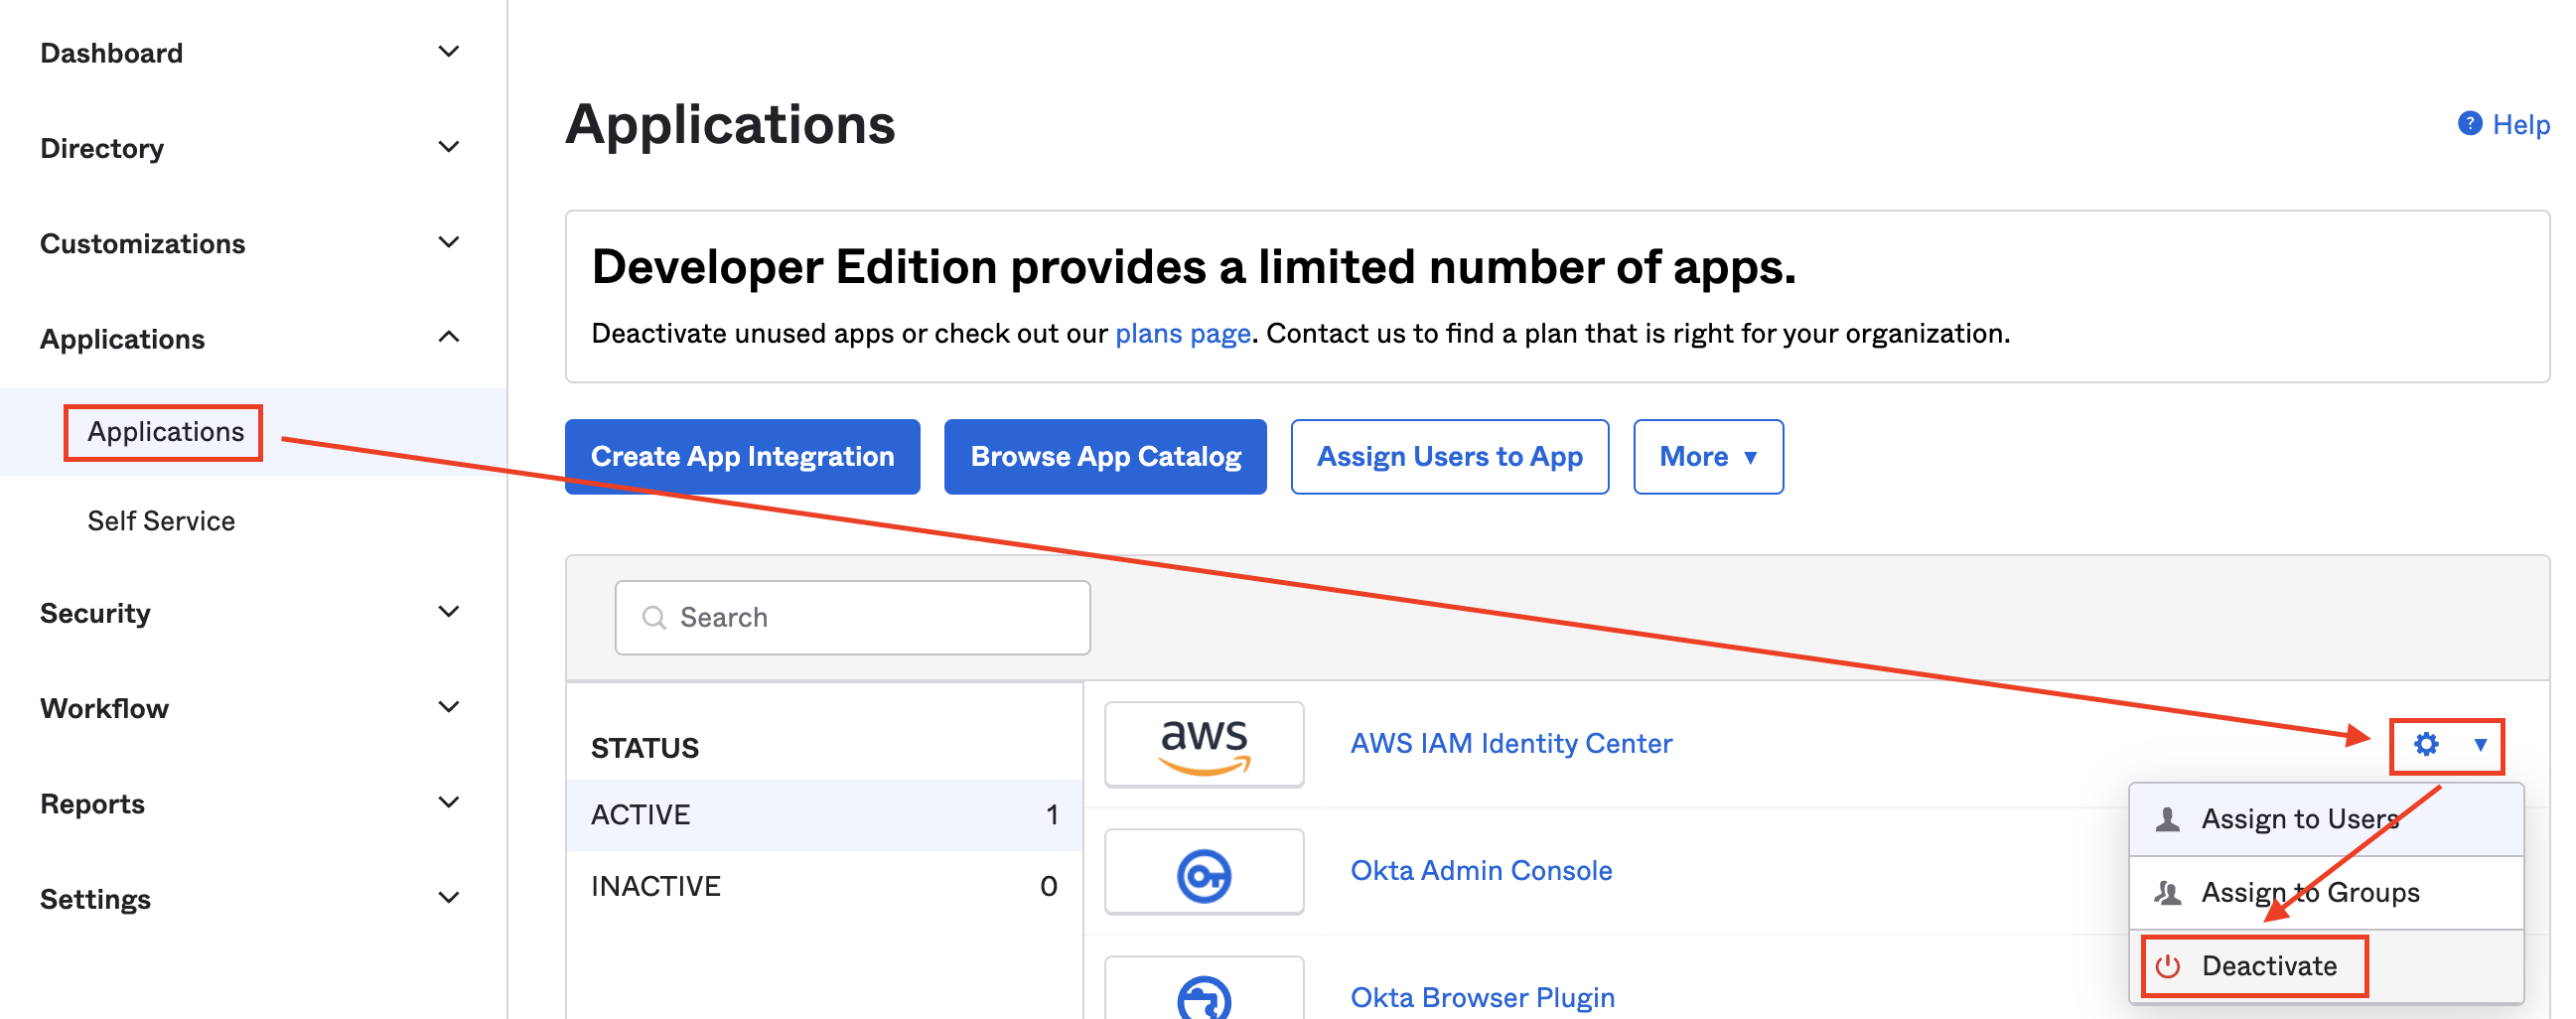
Task: Click the Customizations label in sidebar
Action: pos(142,243)
